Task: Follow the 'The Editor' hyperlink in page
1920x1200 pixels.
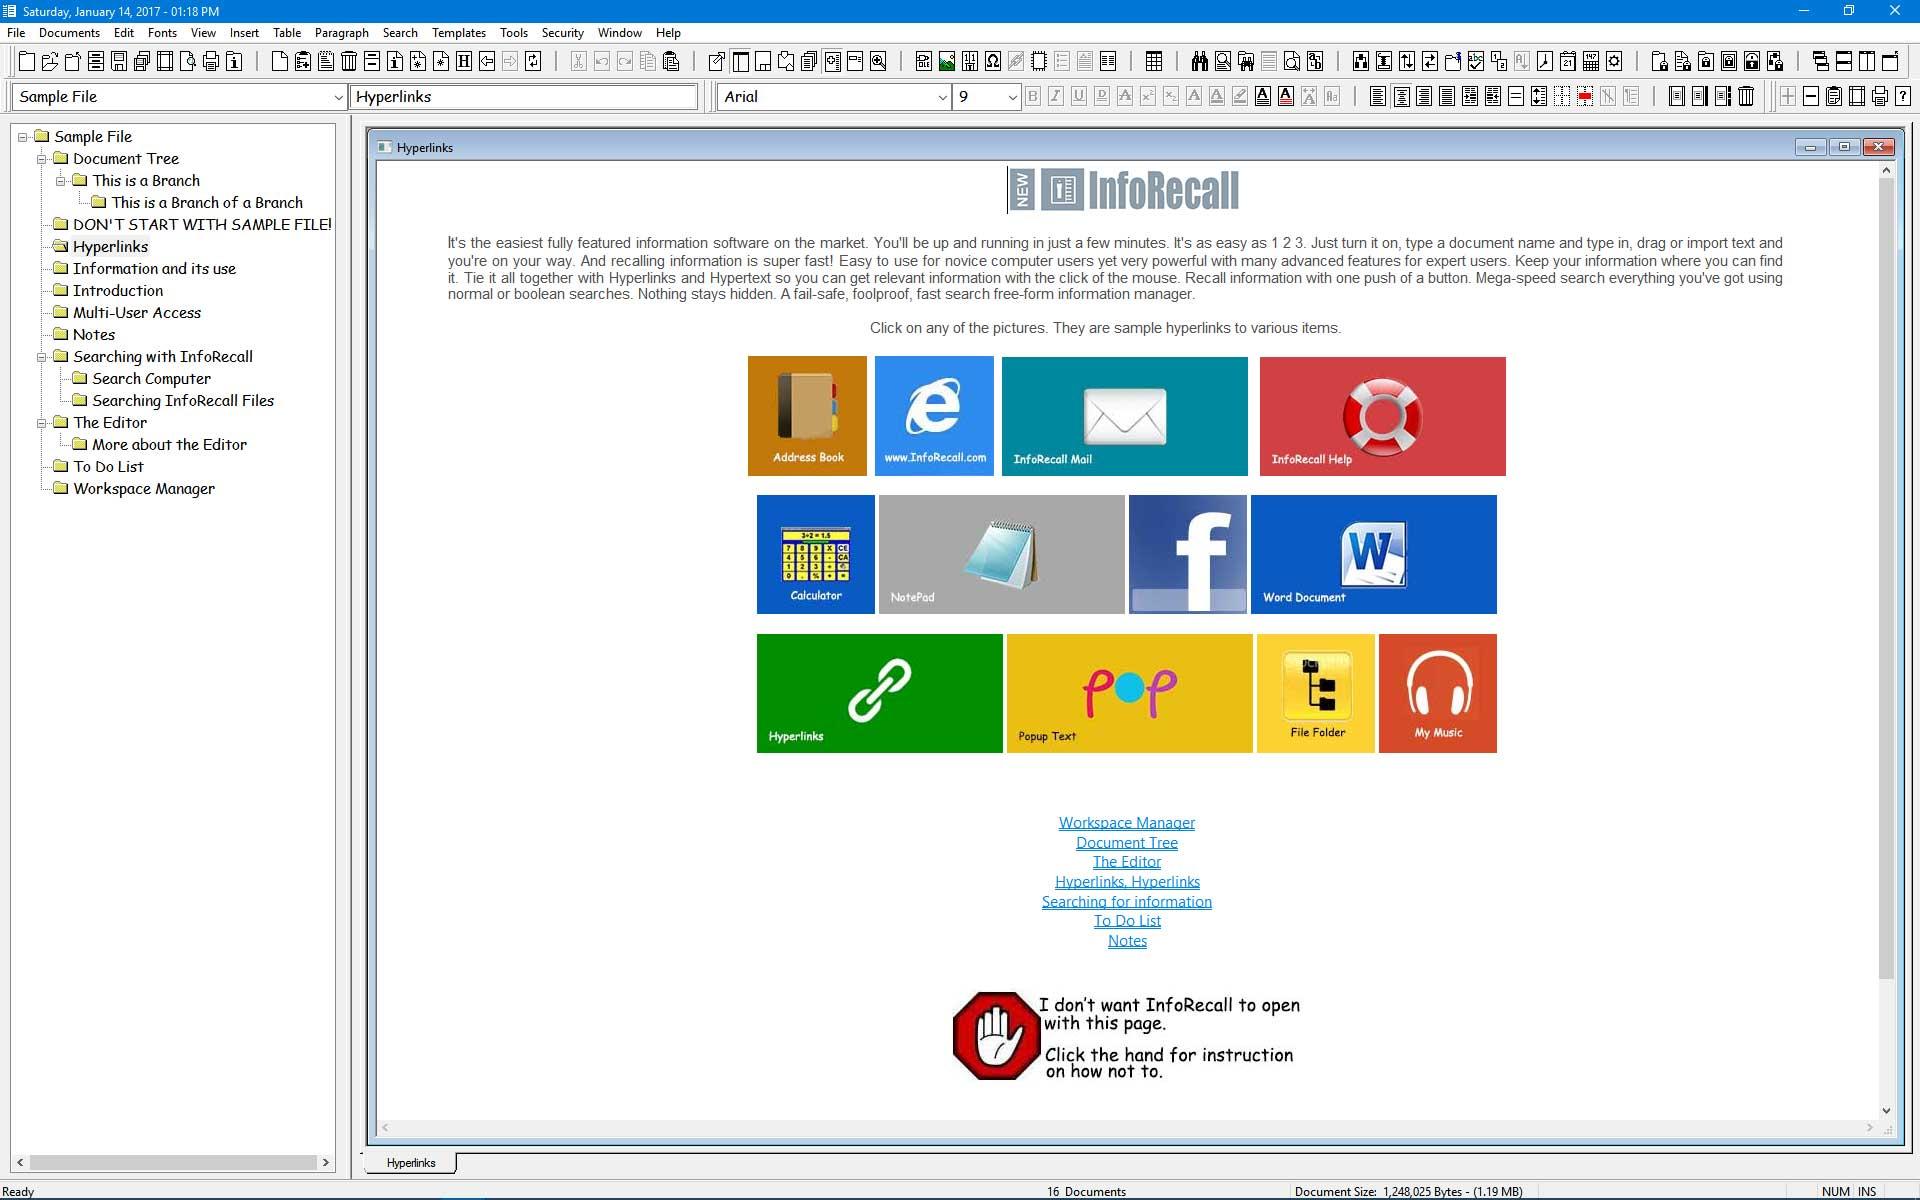Action: (x=1127, y=862)
